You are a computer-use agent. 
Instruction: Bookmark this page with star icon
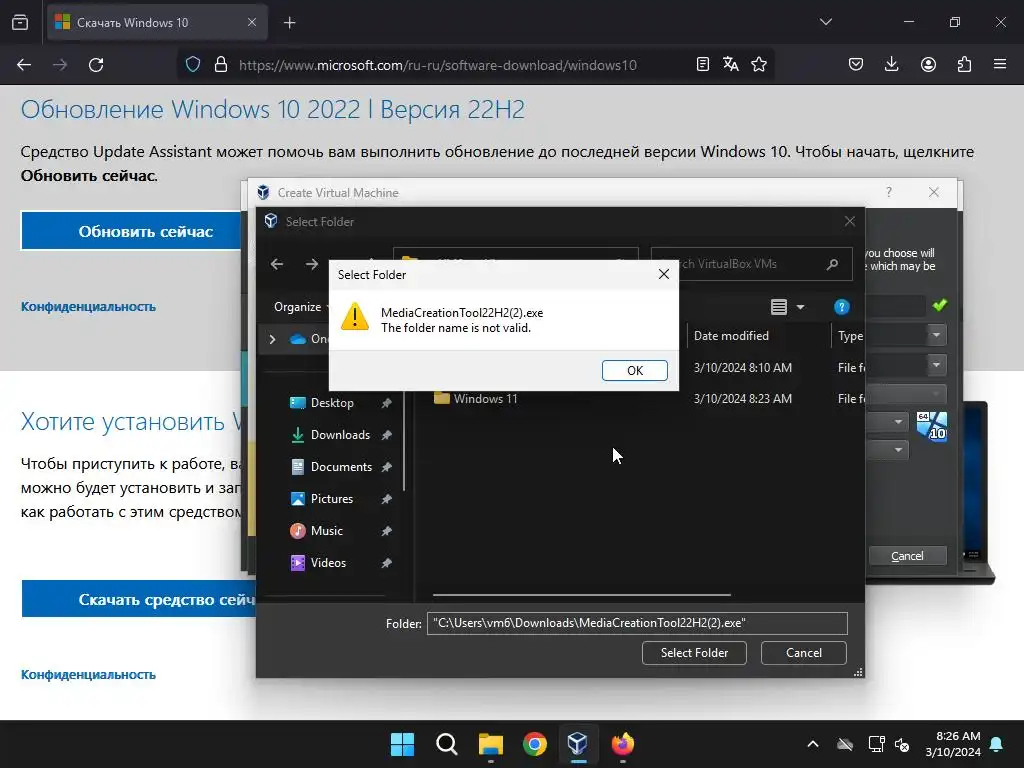pos(758,64)
